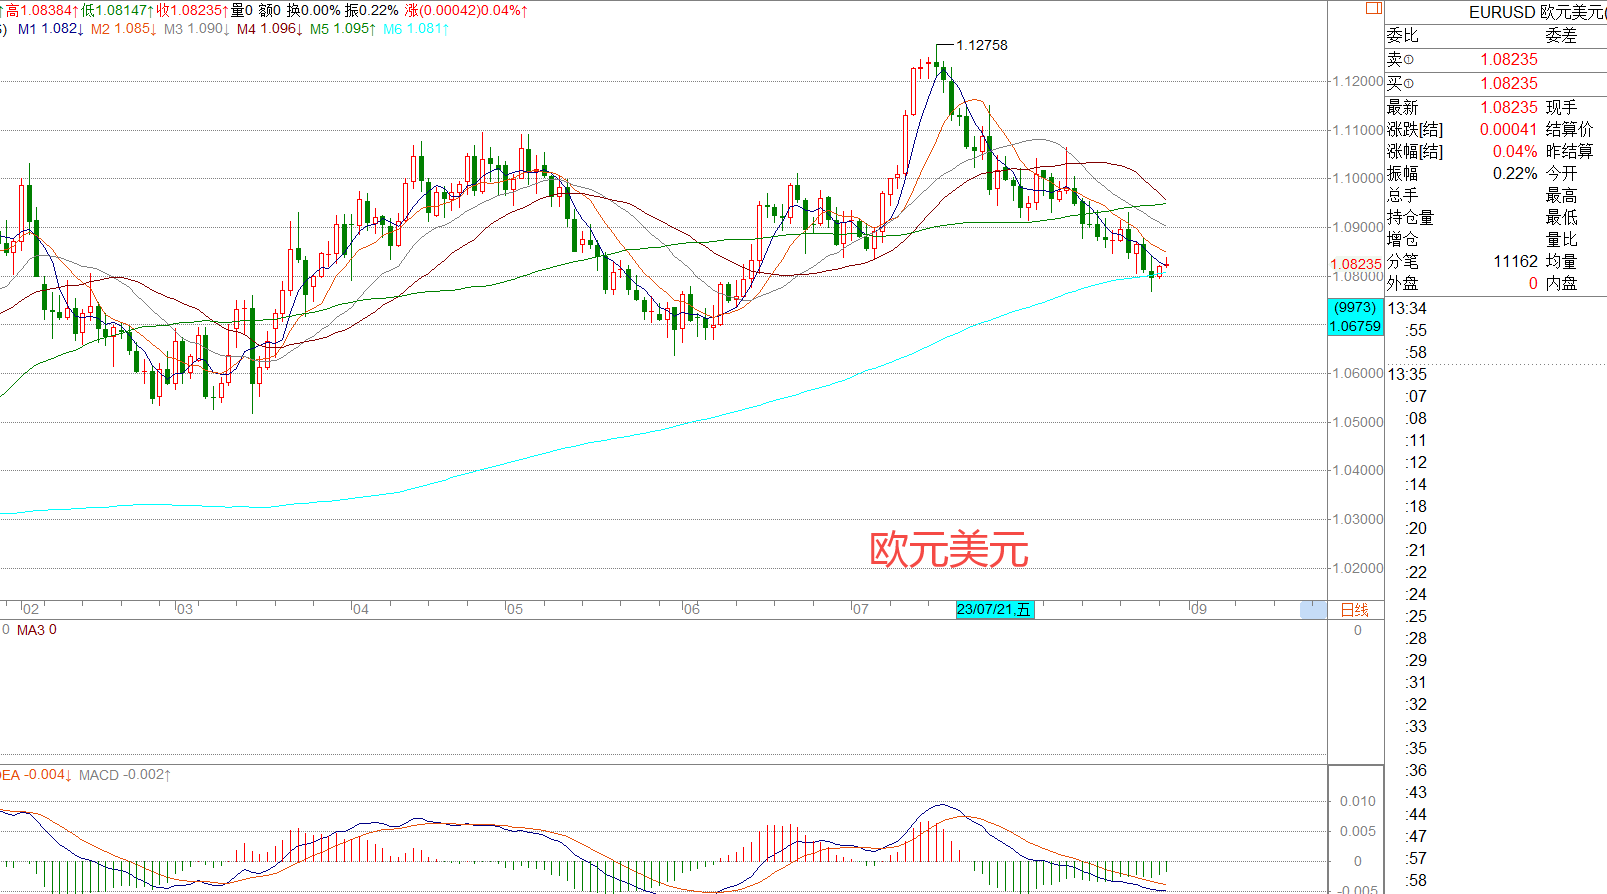Click the cyan 1.06759 price tag
The width and height of the screenshot is (1607, 894).
click(1355, 326)
